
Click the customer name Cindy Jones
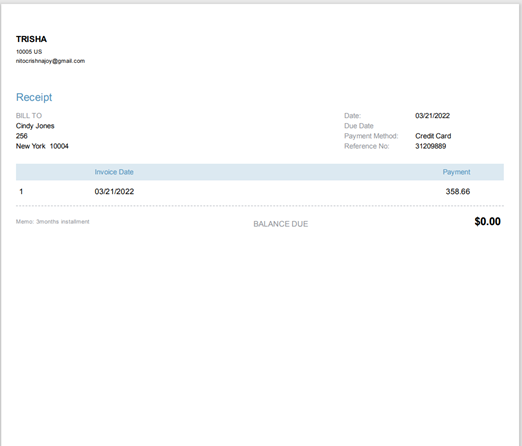tap(35, 126)
